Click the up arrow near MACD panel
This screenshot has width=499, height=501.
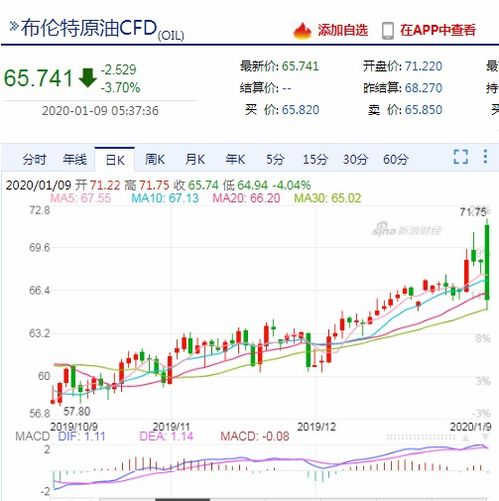(x=466, y=438)
